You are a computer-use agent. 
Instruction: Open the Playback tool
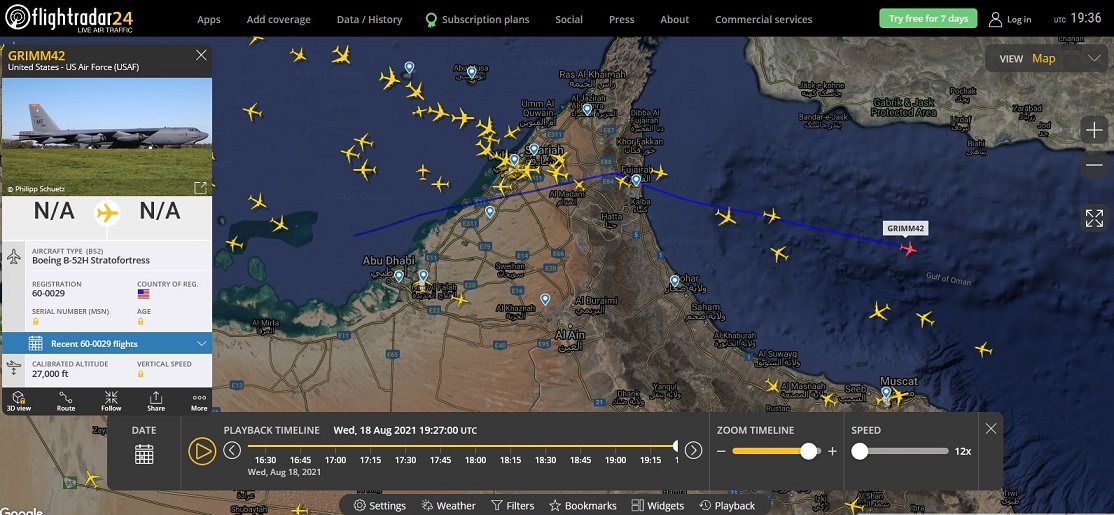pos(728,506)
